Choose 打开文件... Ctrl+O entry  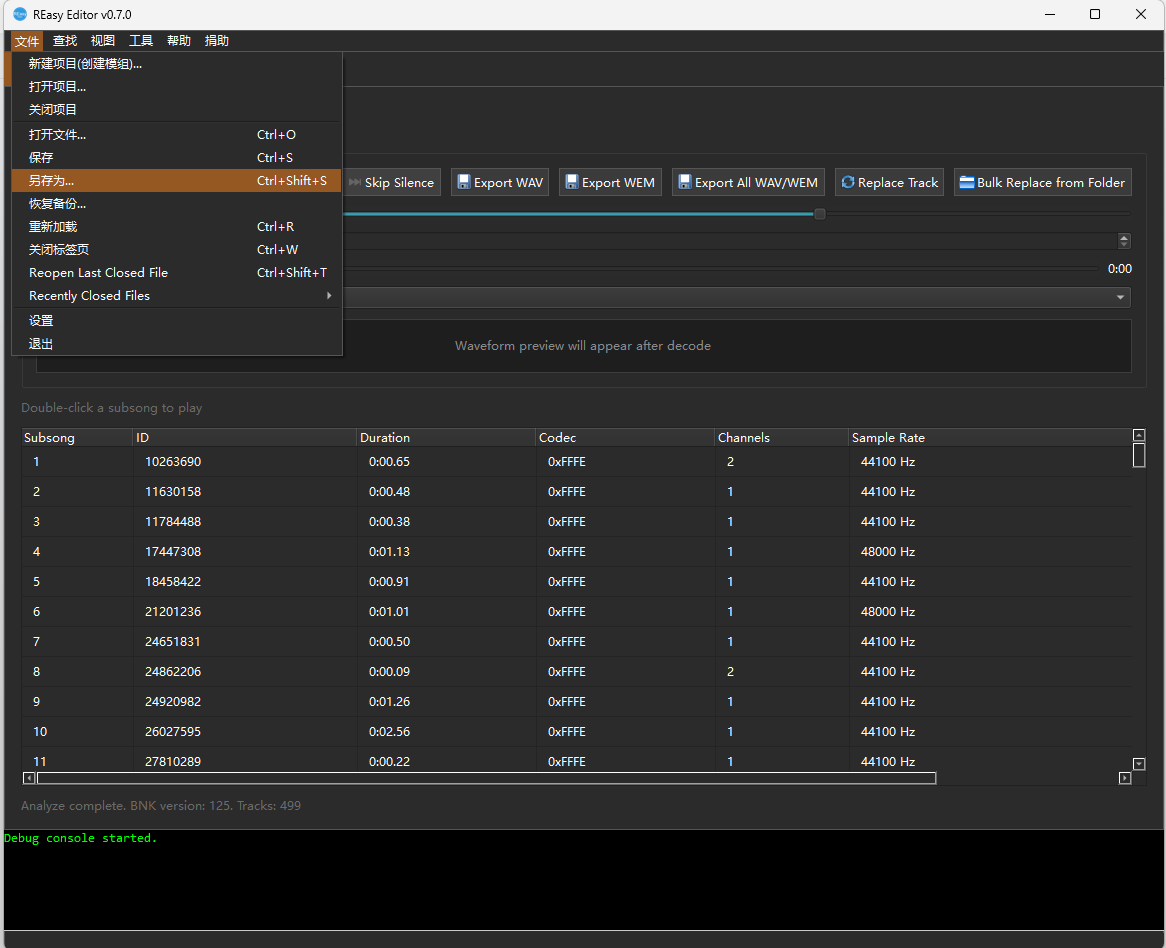tap(176, 135)
